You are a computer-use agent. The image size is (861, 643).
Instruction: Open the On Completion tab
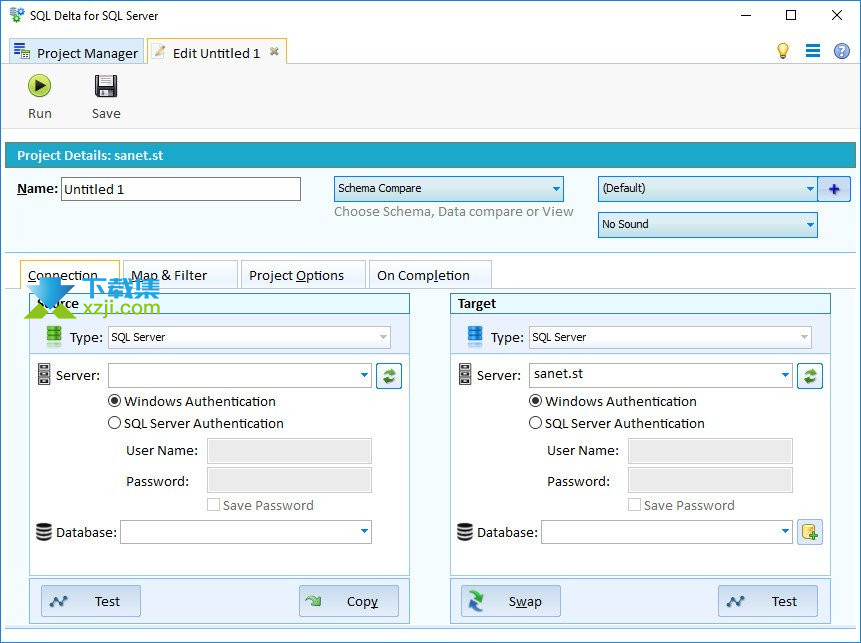pyautogui.click(x=430, y=275)
